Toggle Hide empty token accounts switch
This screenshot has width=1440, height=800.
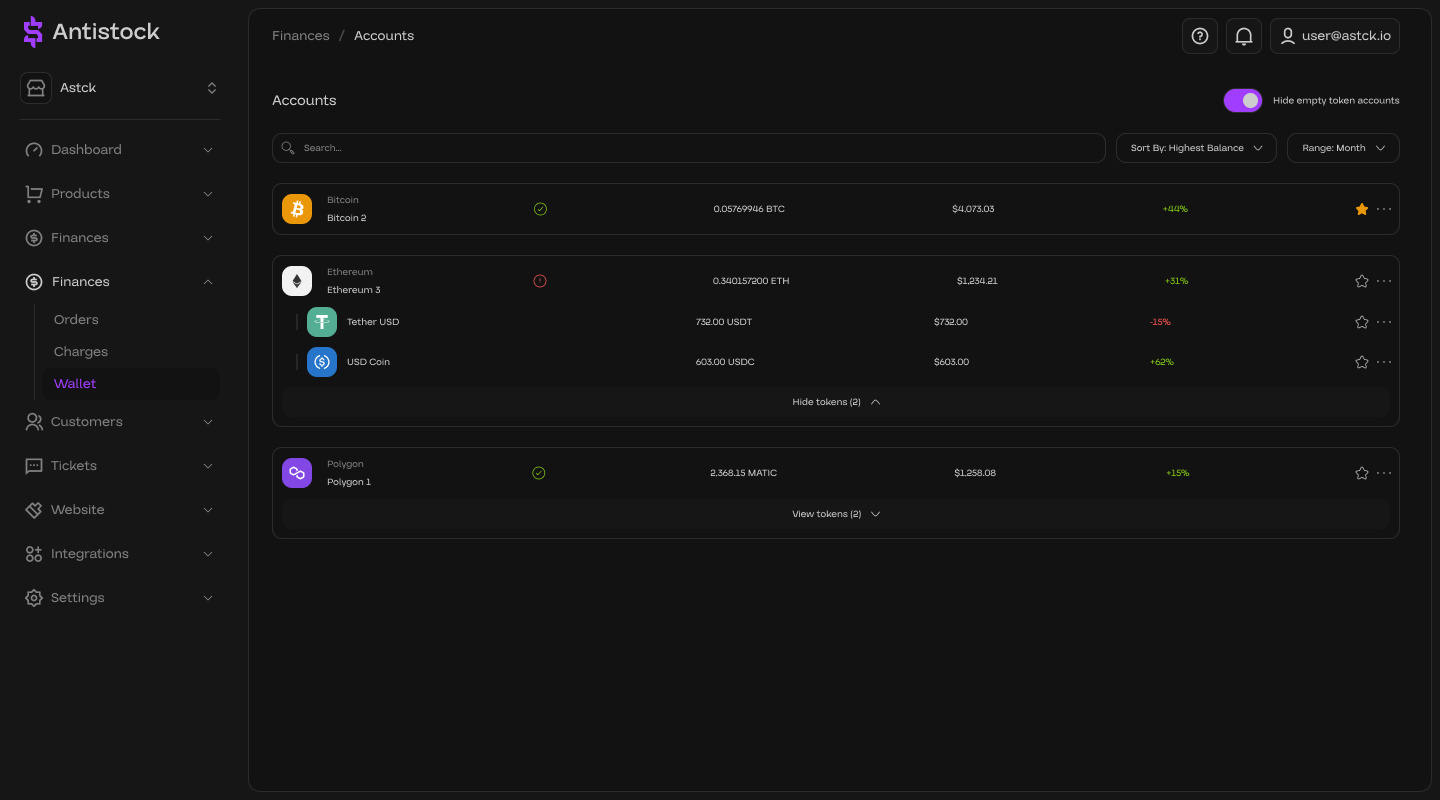pos(1243,100)
